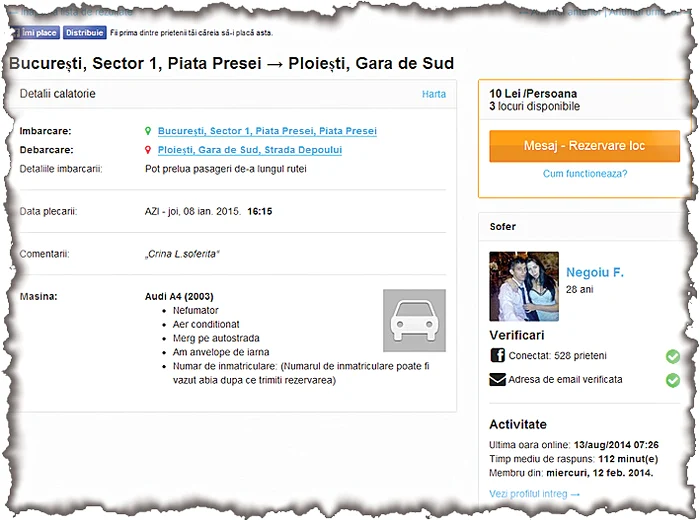Click the red drop-off location pin icon
700x520 pixels.
[148, 150]
